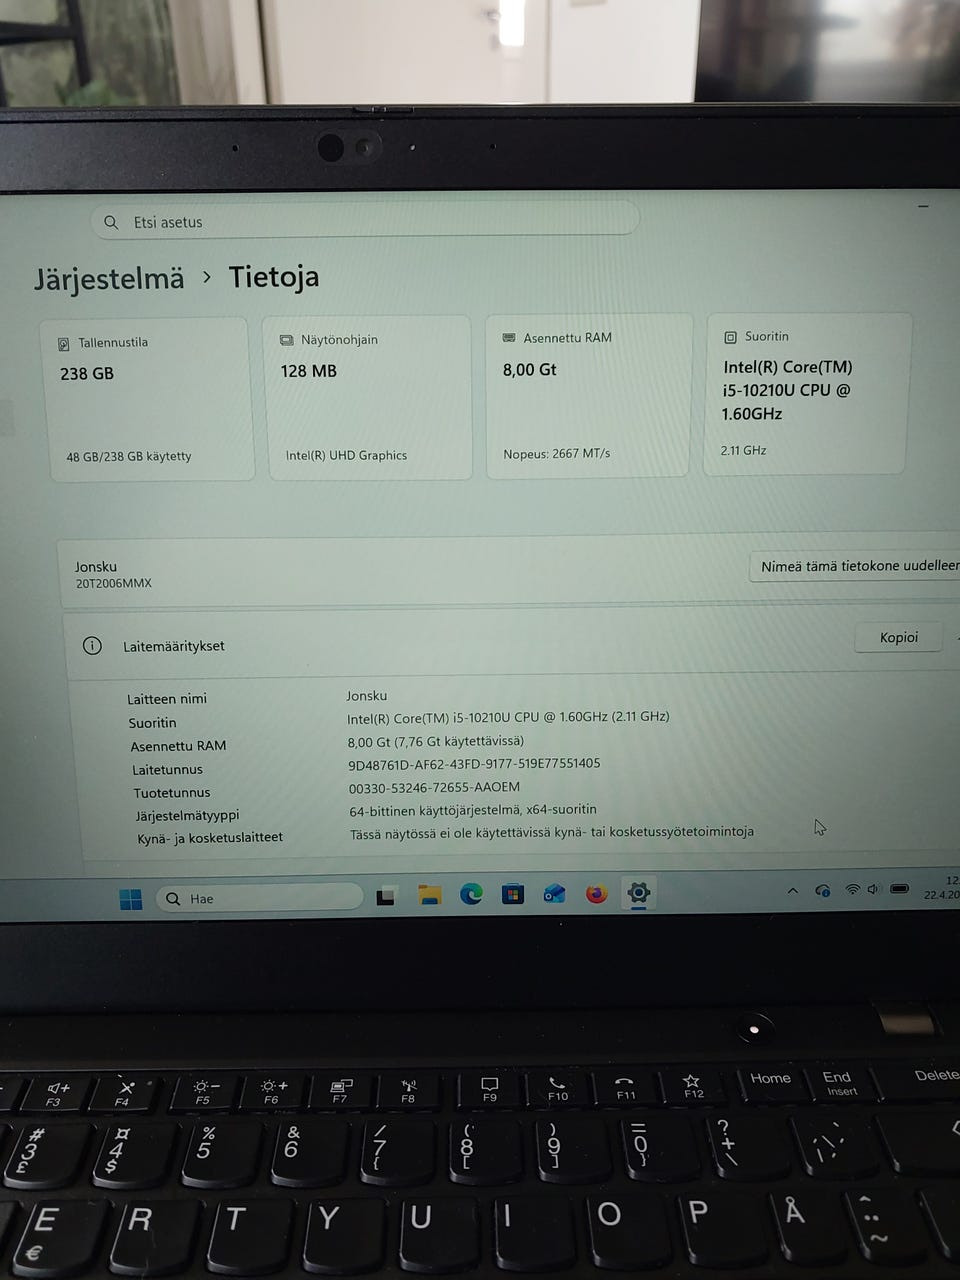Click the Tuotetunnus label
Viewport: 960px width, 1280px height.
coord(172,793)
